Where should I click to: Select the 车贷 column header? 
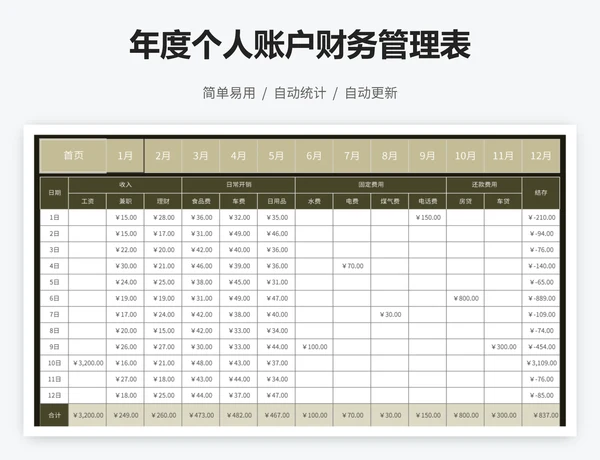coord(503,201)
